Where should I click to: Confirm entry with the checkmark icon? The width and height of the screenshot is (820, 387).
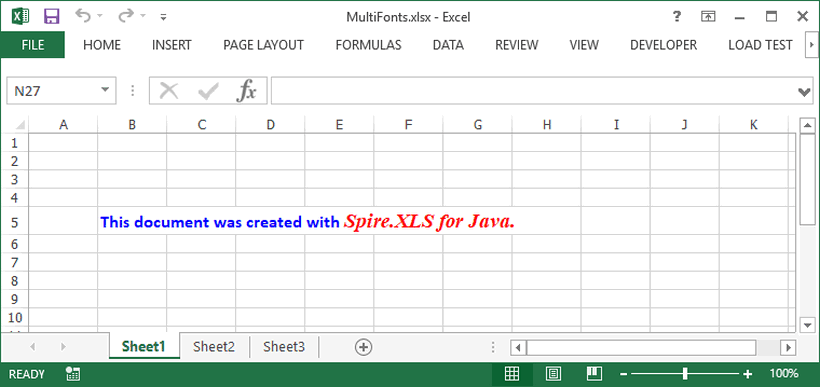click(208, 92)
